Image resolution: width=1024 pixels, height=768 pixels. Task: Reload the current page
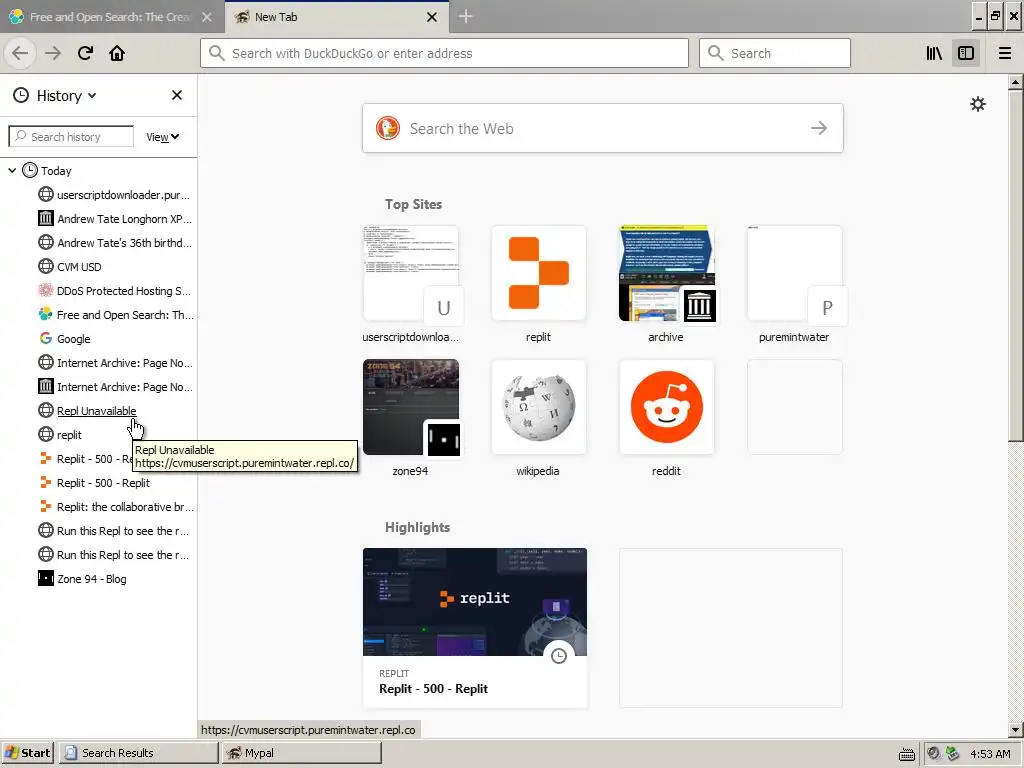tap(85, 53)
